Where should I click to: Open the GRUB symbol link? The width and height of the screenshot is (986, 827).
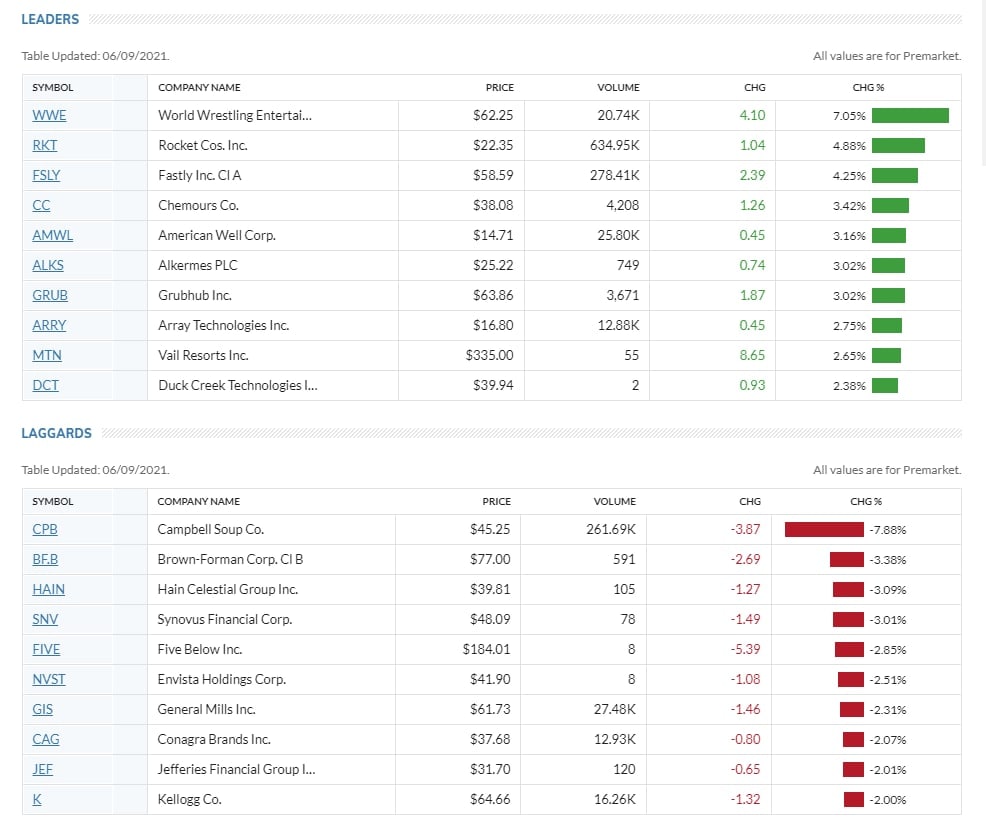tap(50, 295)
